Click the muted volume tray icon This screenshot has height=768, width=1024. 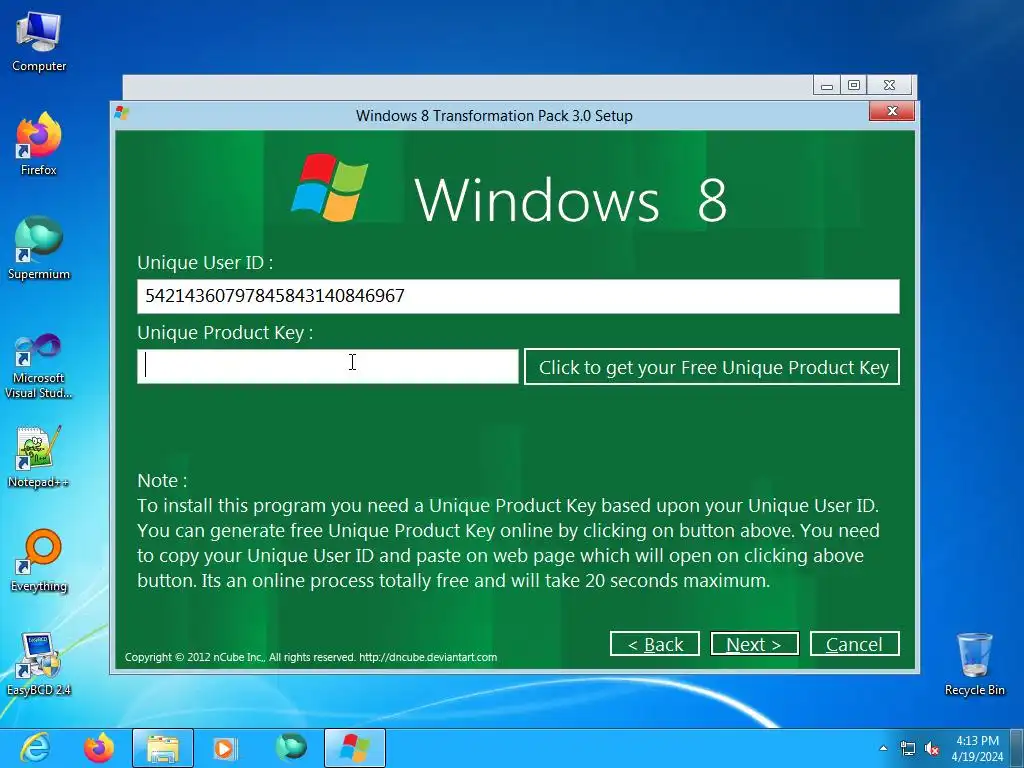pos(932,748)
